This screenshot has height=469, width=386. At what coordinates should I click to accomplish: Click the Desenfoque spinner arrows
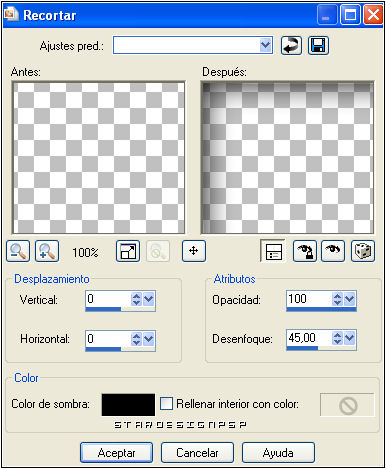pyautogui.click(x=338, y=338)
